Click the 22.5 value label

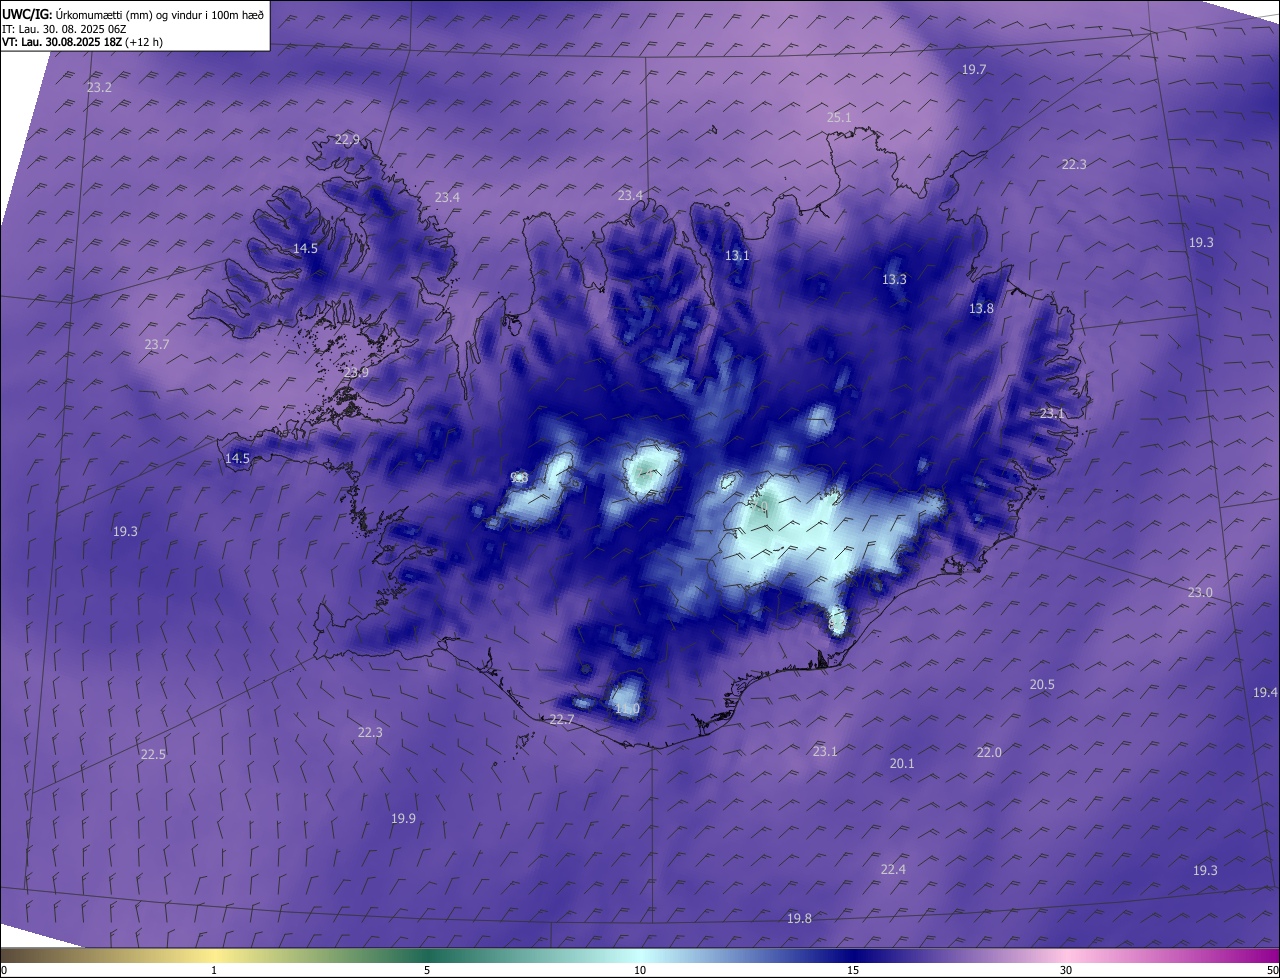coord(153,755)
